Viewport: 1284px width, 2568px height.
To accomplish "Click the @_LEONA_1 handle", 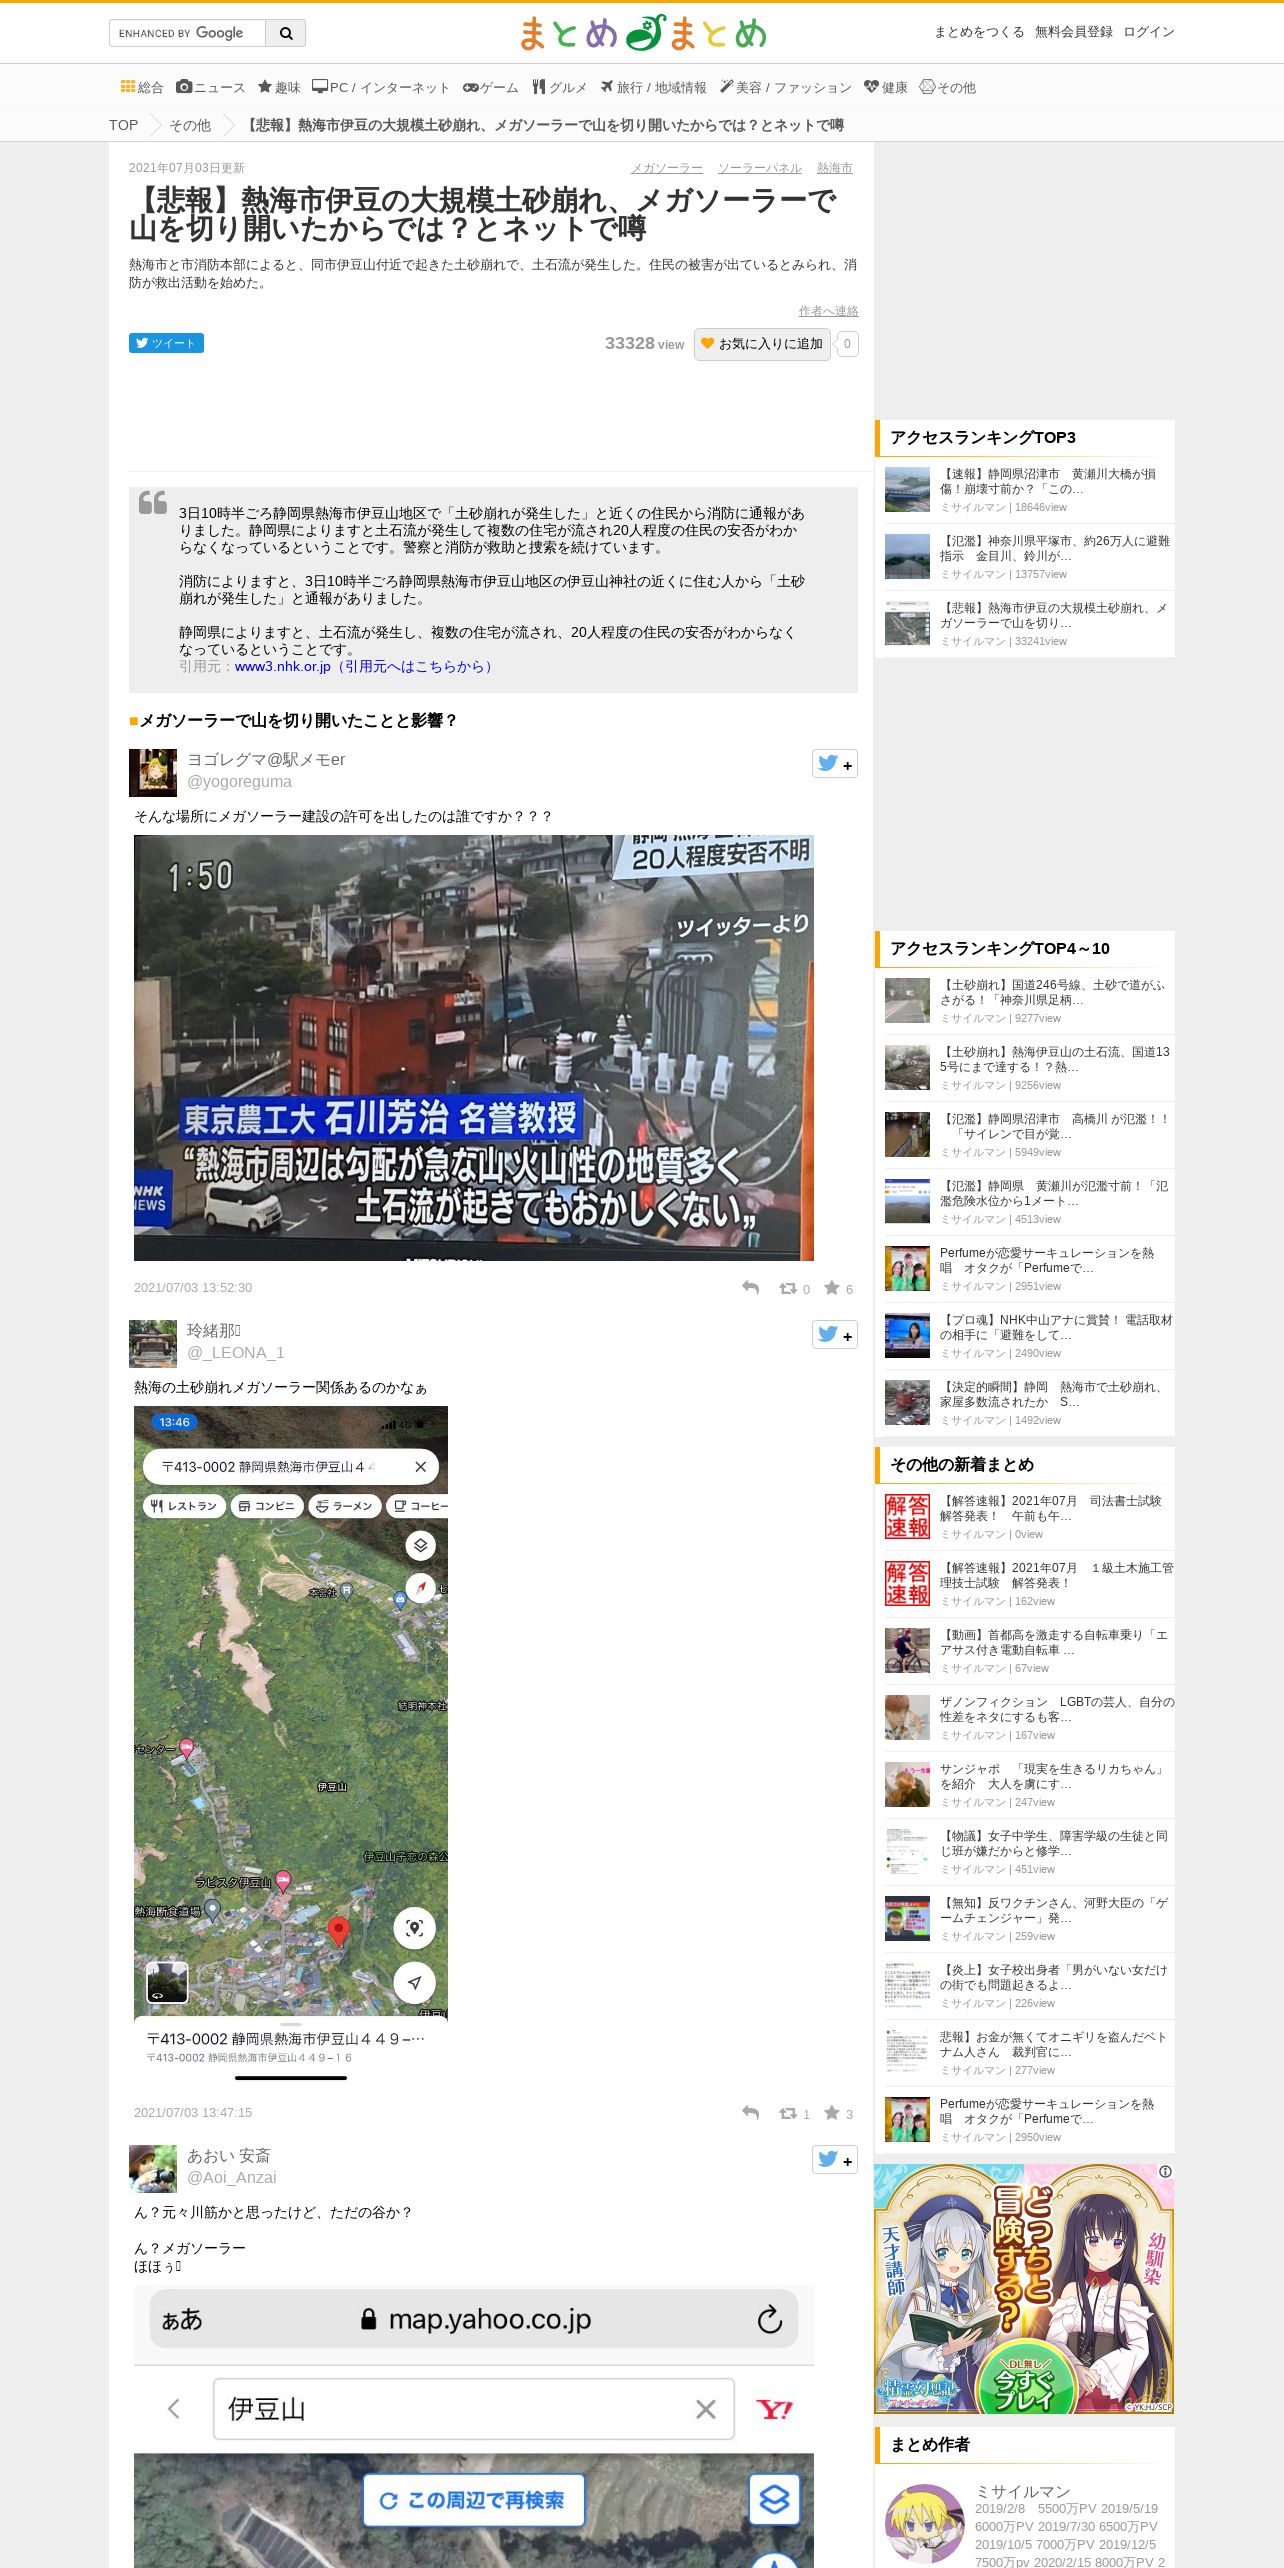I will point(236,1353).
